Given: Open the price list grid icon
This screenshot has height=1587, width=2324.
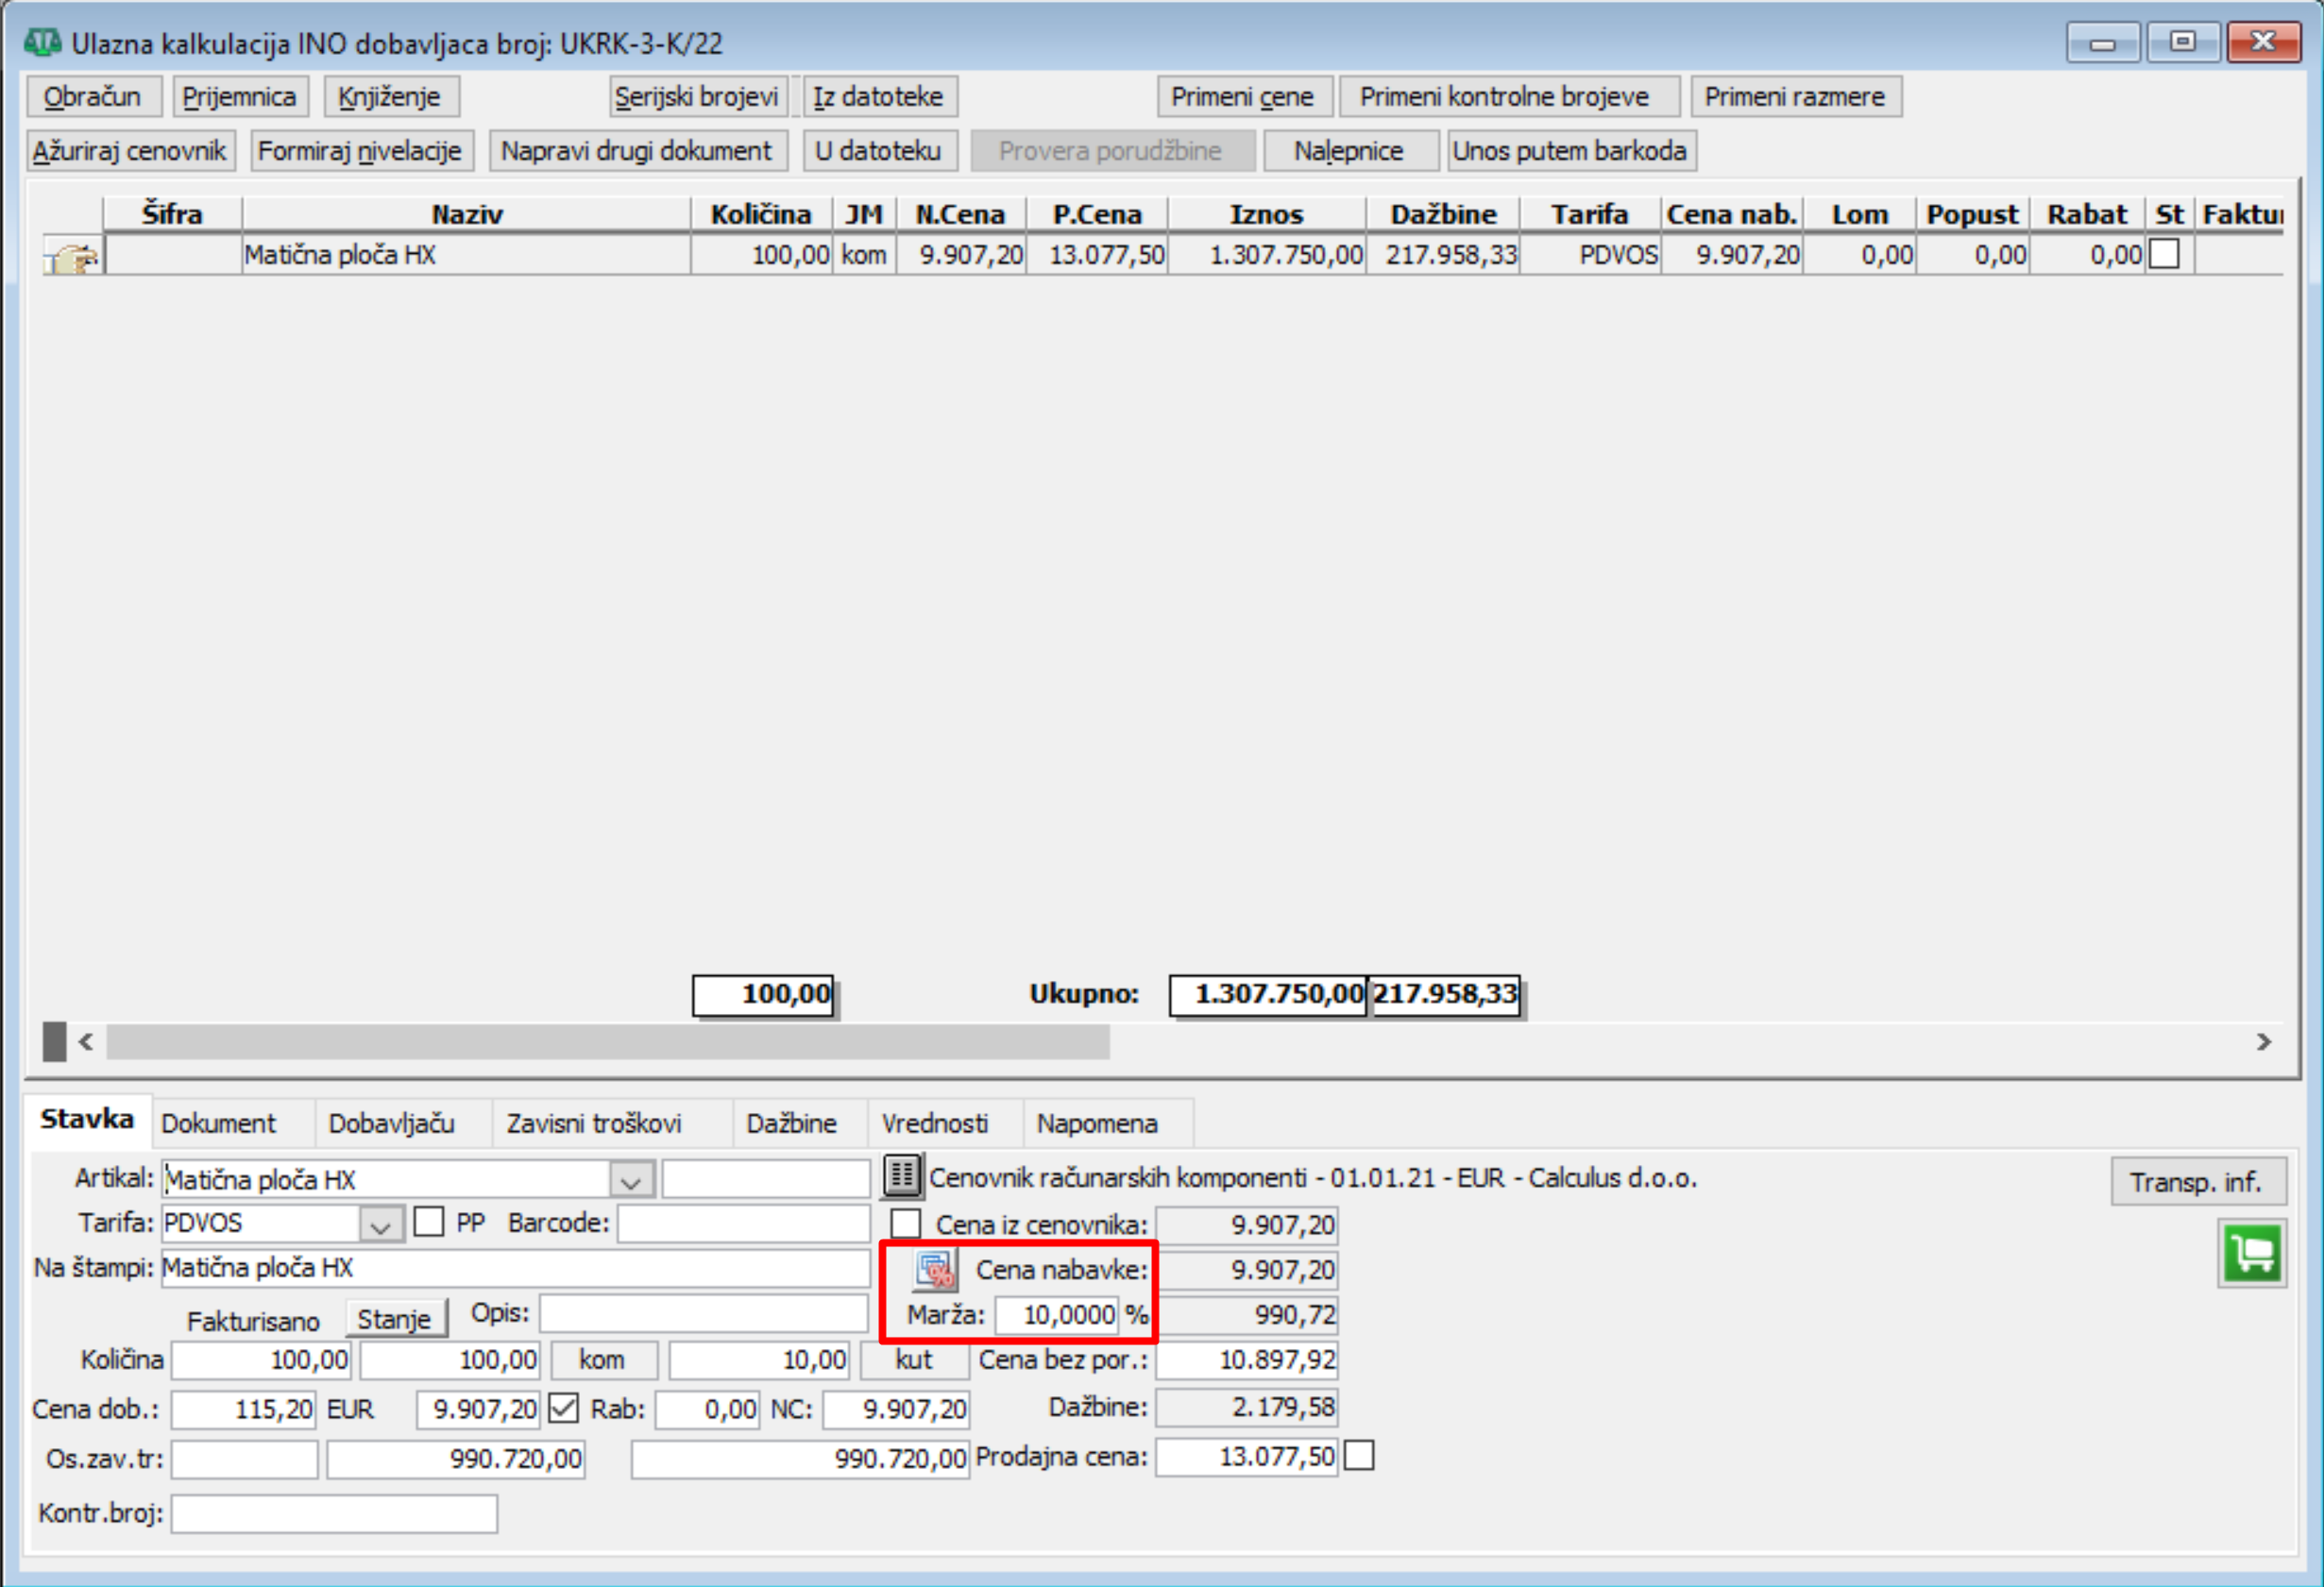Looking at the screenshot, I should point(902,1177).
